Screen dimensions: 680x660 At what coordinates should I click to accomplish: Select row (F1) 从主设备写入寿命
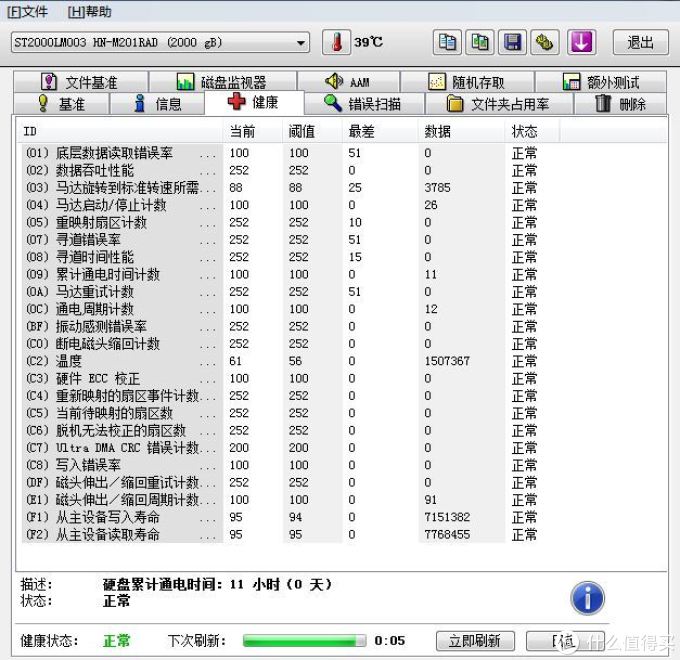click(282, 517)
